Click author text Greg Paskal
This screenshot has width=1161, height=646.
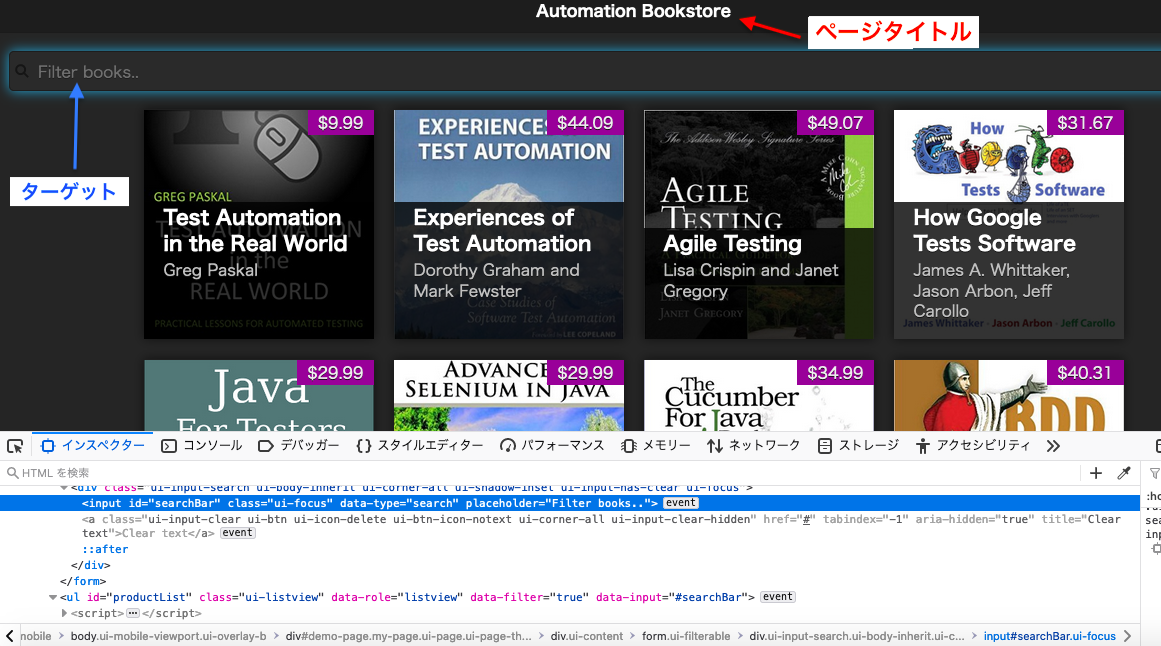pyautogui.click(x=210, y=270)
